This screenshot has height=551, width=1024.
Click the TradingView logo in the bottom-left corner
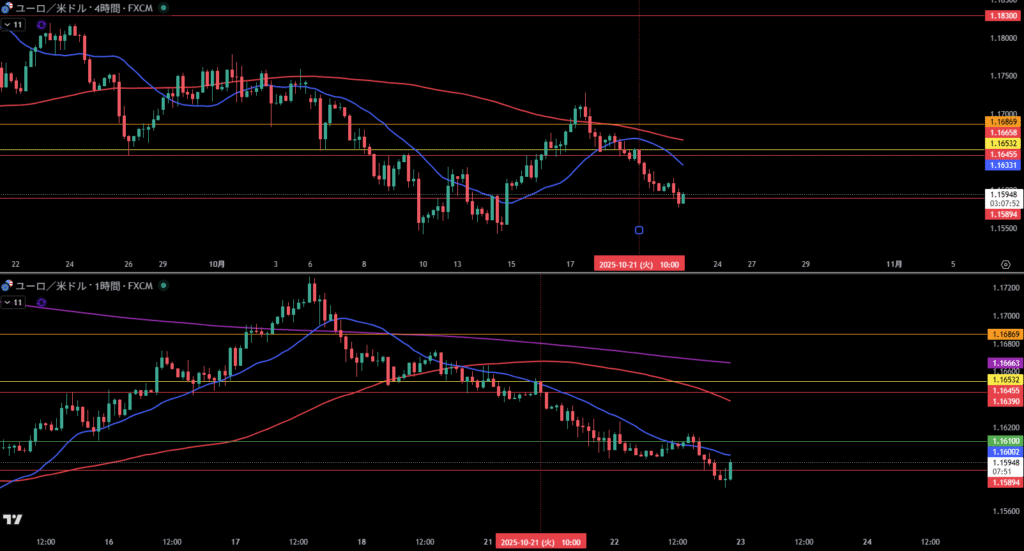pyautogui.click(x=12, y=519)
